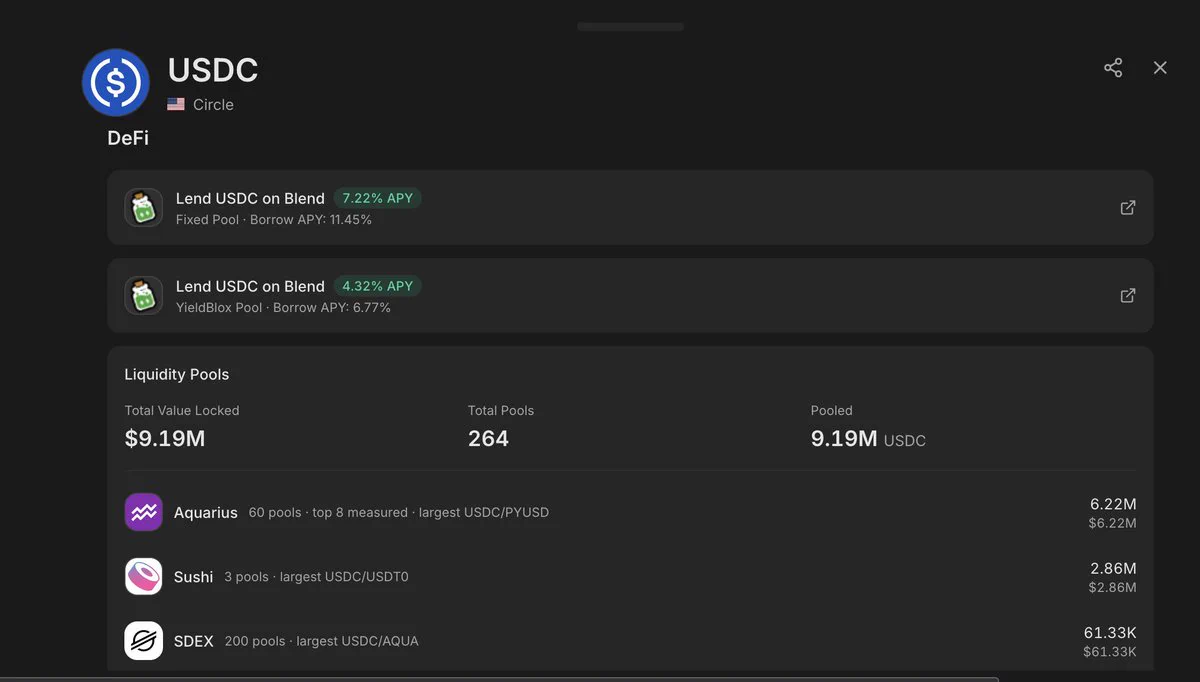Click the DeFi section heading
Screen dimensions: 1200x682
click(x=128, y=138)
